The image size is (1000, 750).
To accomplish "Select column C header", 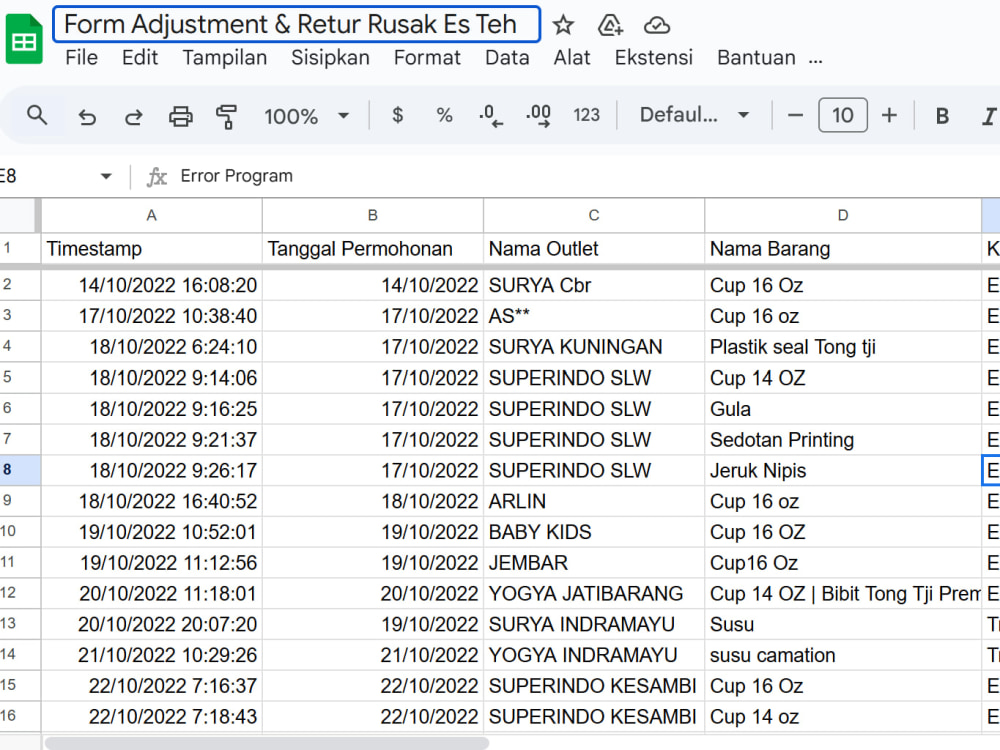I will coord(594,216).
